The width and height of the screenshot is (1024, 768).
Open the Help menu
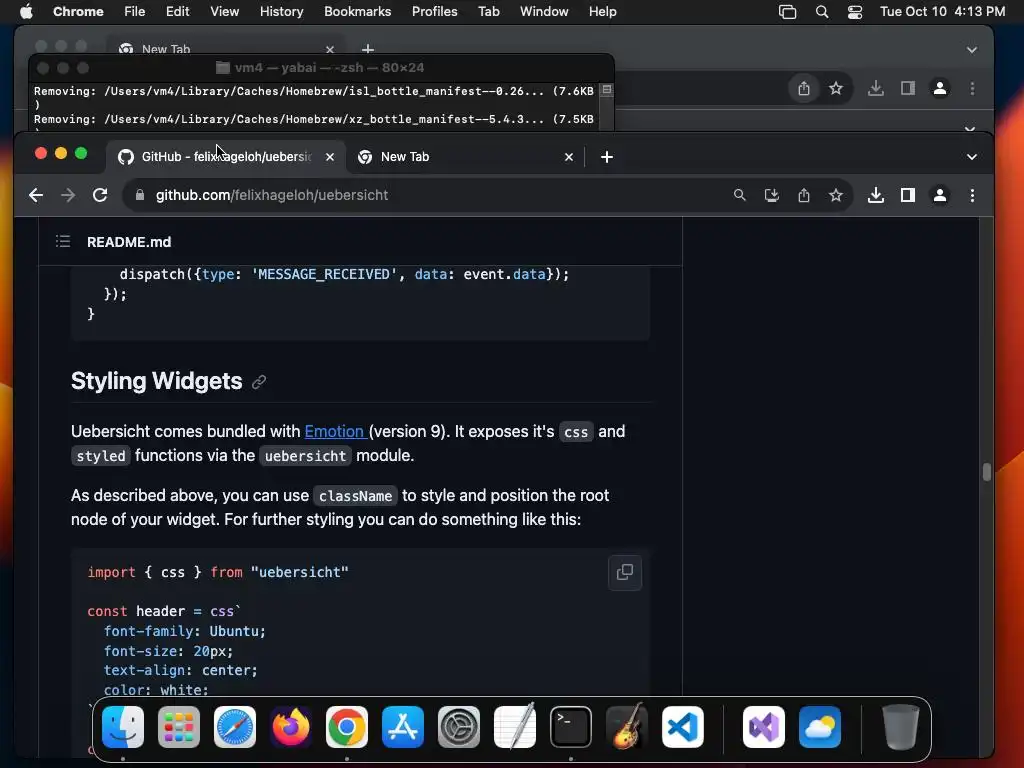(x=602, y=12)
